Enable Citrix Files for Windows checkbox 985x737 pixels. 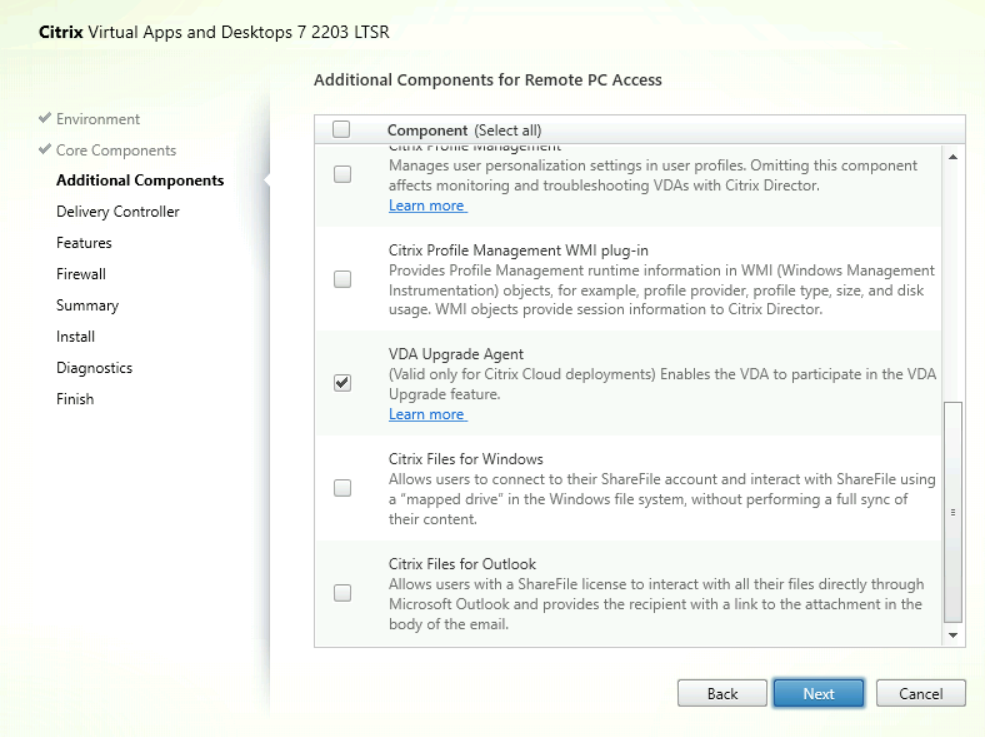point(342,488)
